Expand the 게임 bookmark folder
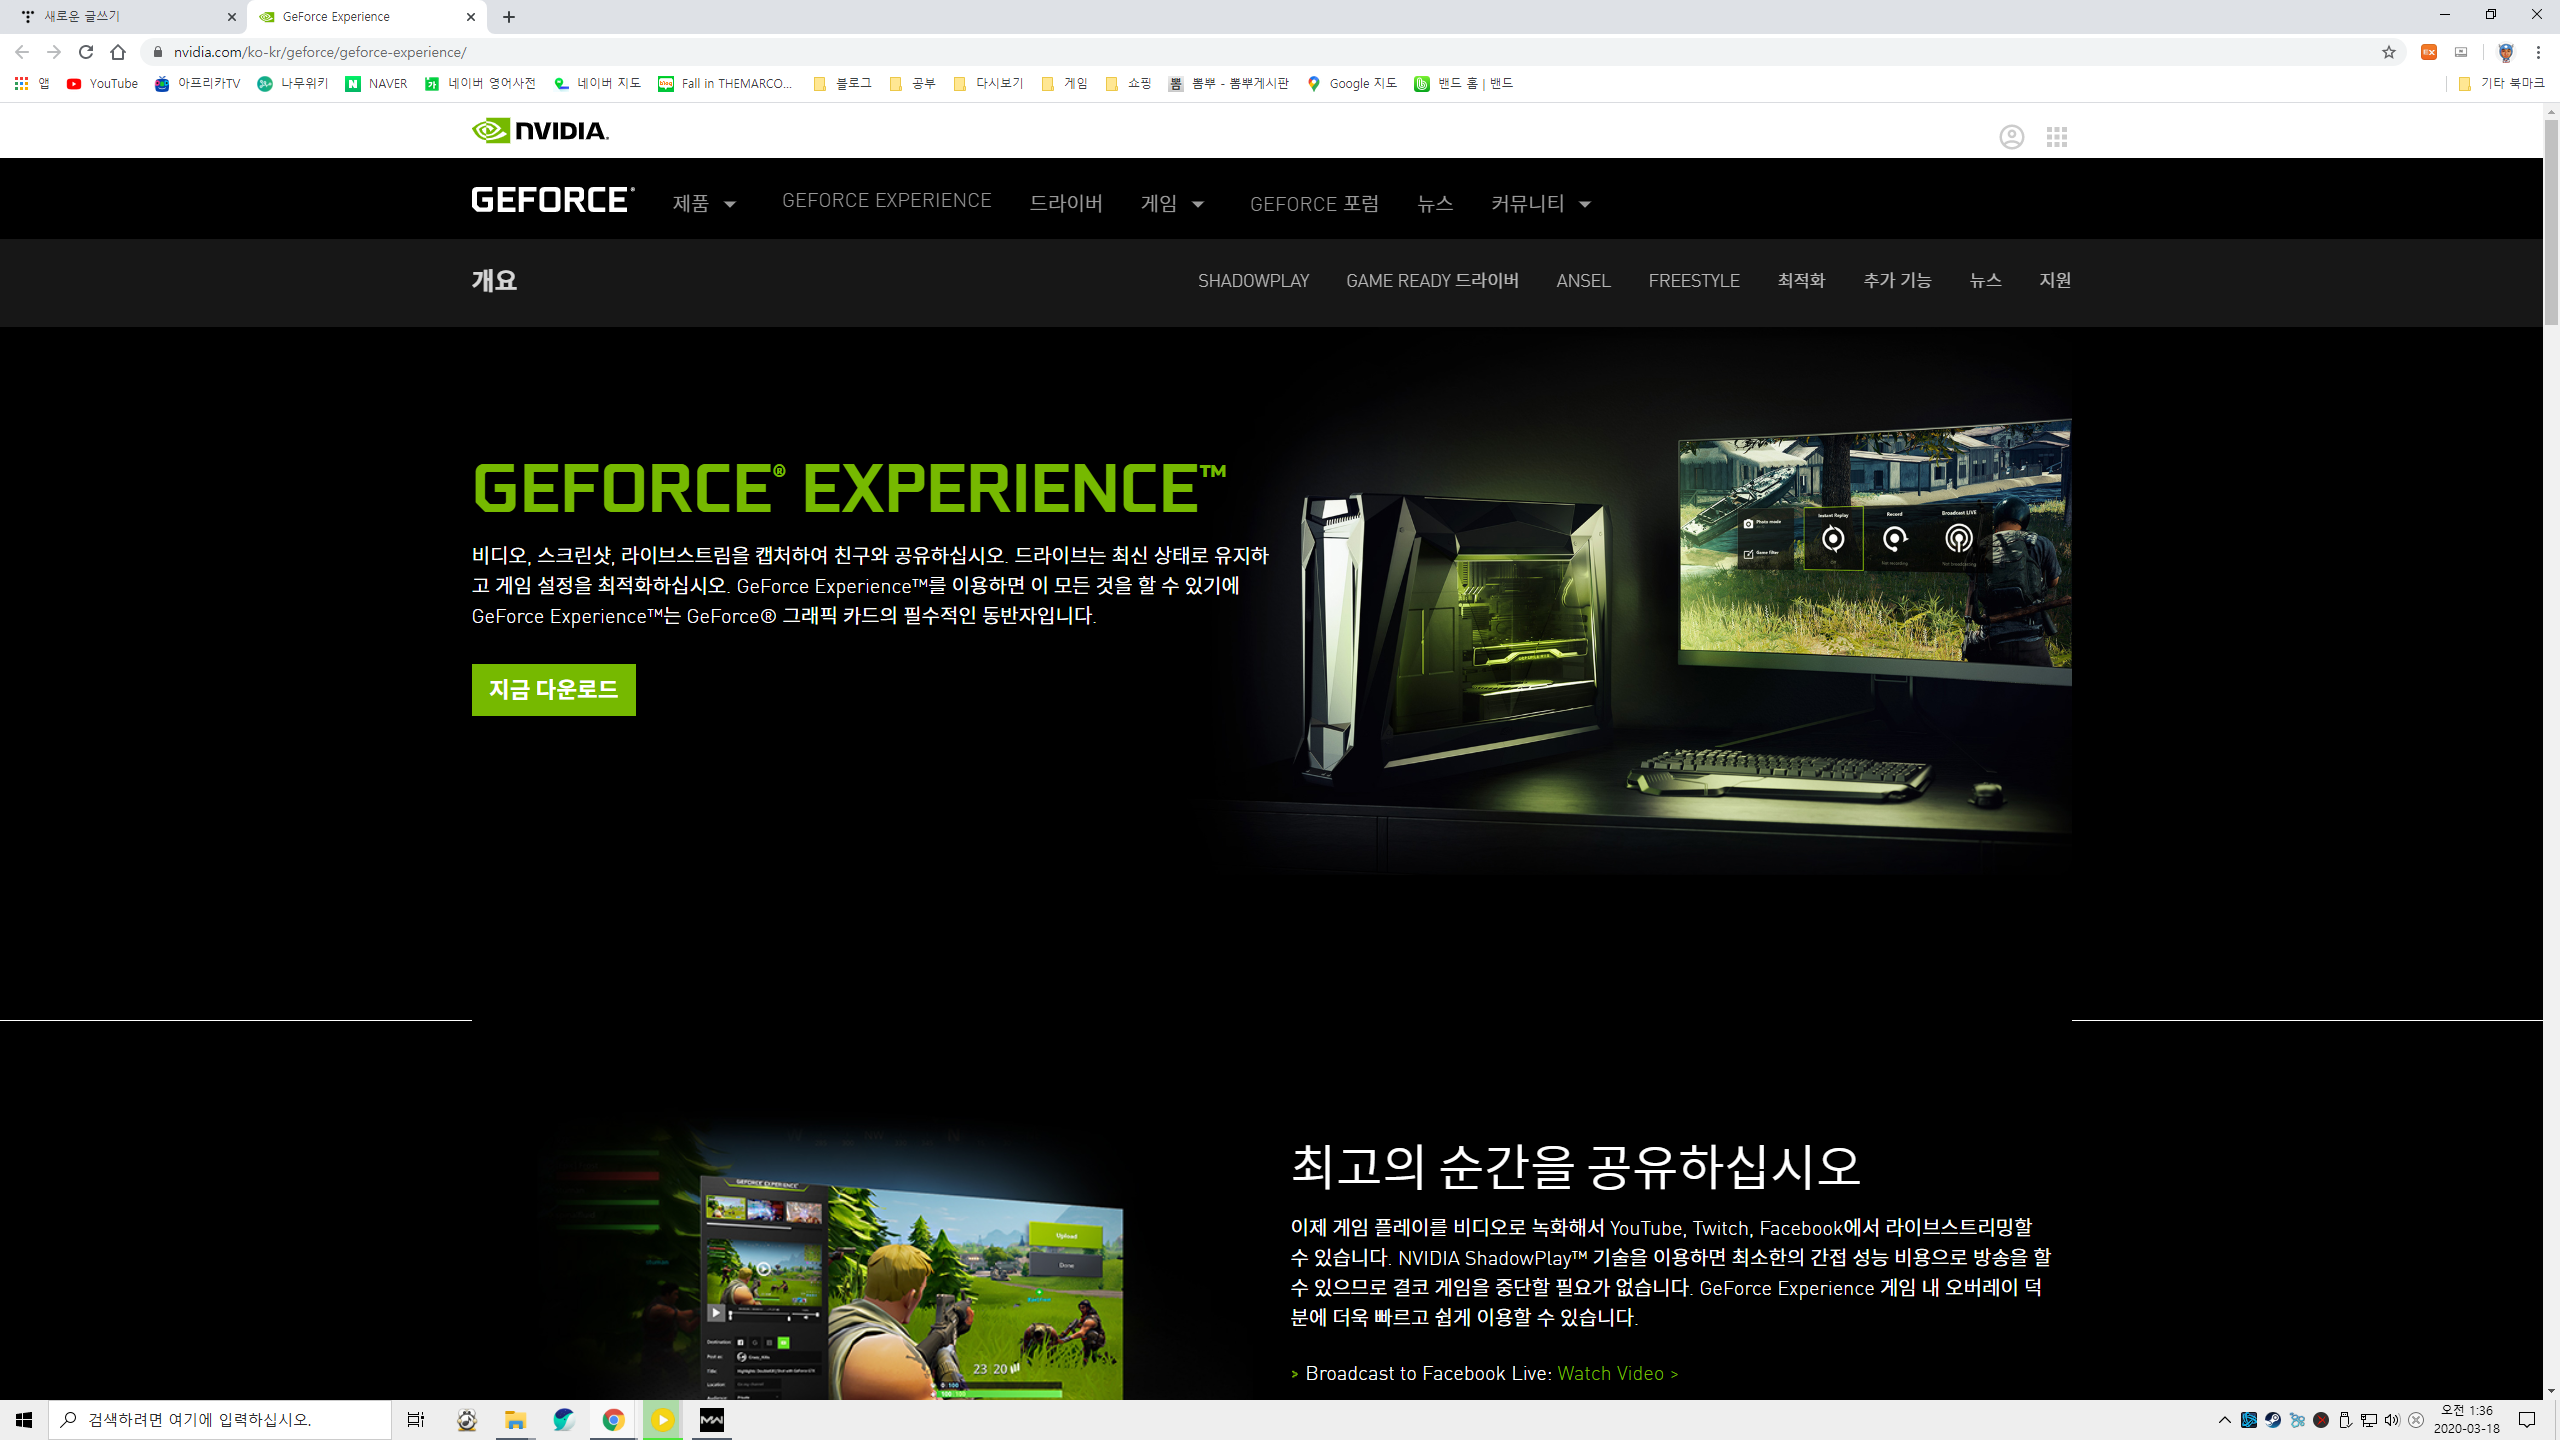The width and height of the screenshot is (2560, 1440). point(1064,84)
